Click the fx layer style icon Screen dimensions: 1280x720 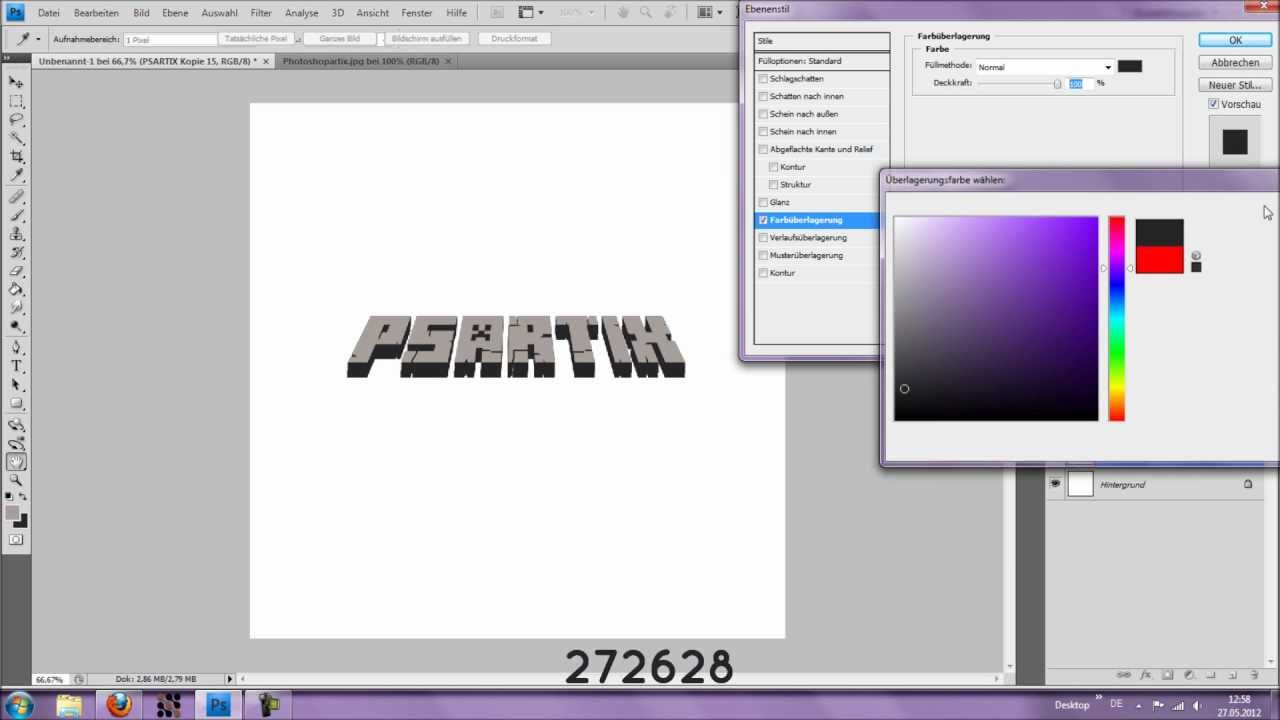pyautogui.click(x=1146, y=675)
